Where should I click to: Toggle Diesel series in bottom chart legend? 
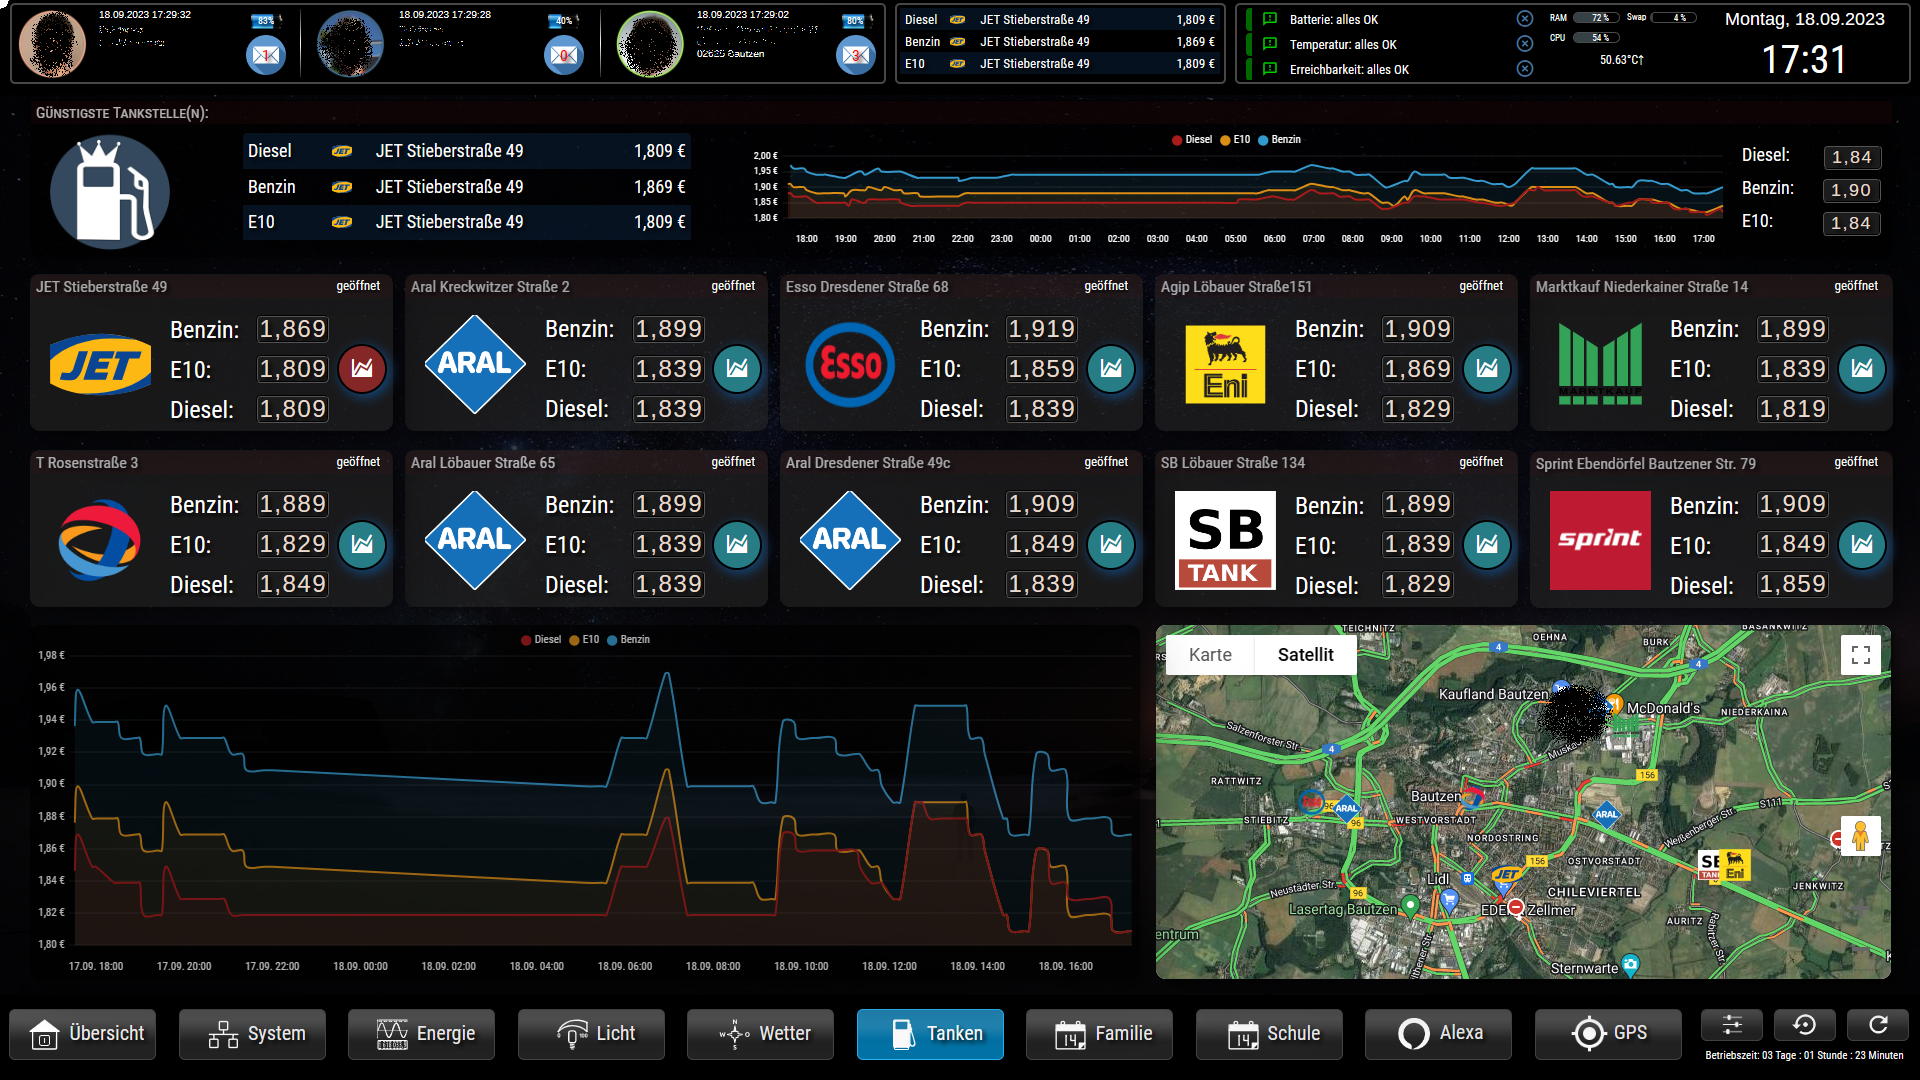click(x=541, y=640)
